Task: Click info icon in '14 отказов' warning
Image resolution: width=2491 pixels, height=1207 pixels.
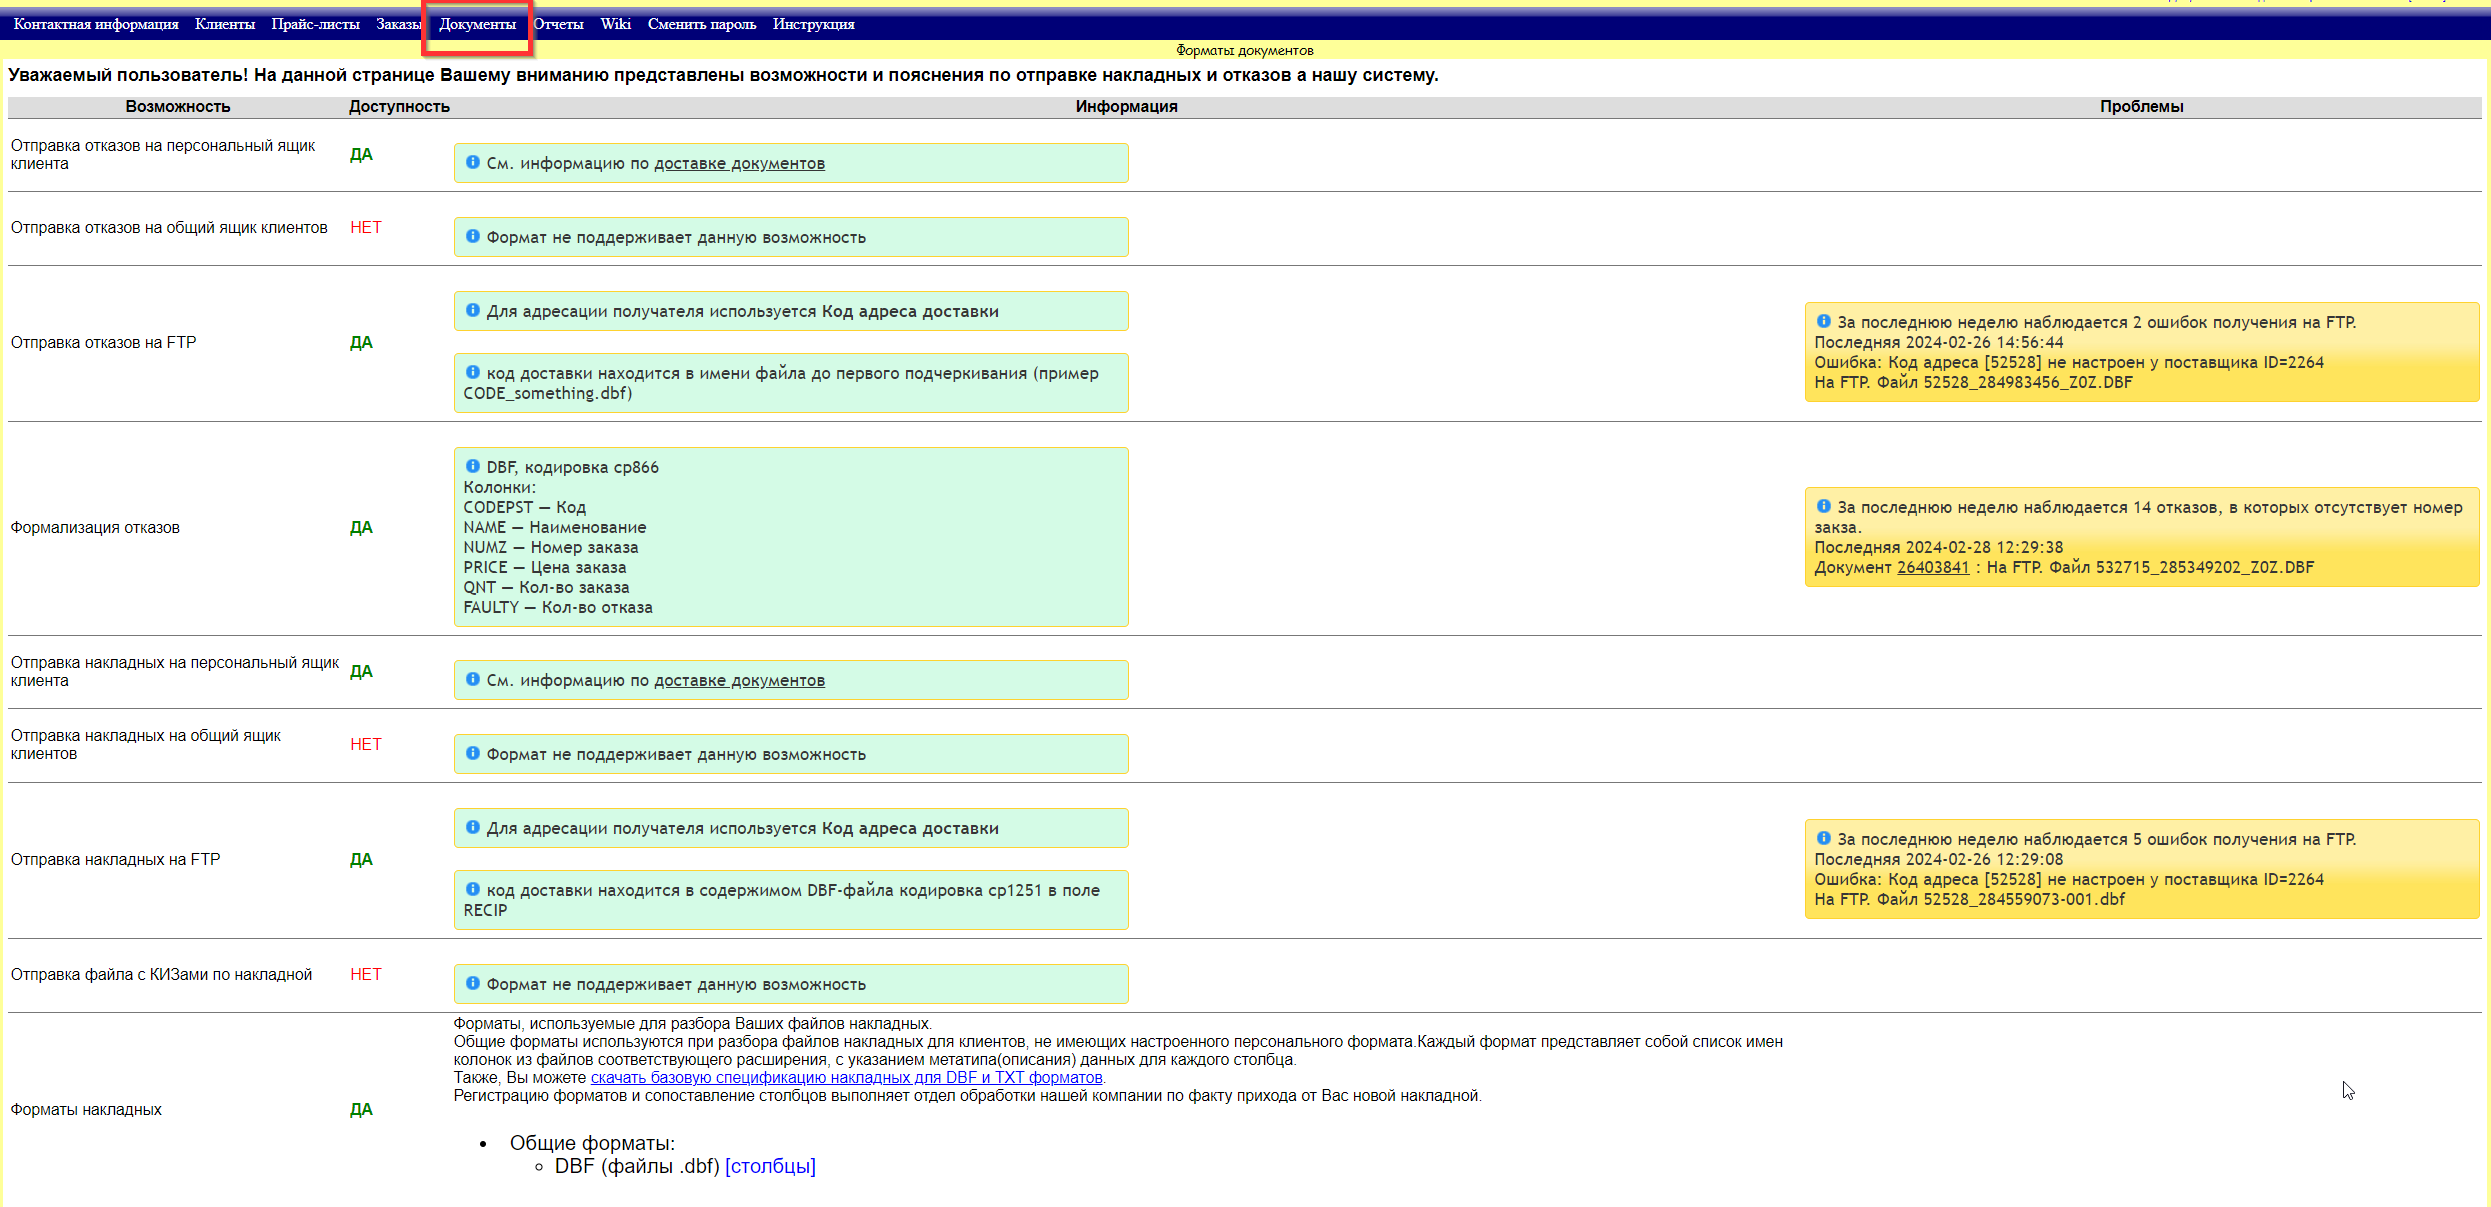Action: pyautogui.click(x=1824, y=506)
